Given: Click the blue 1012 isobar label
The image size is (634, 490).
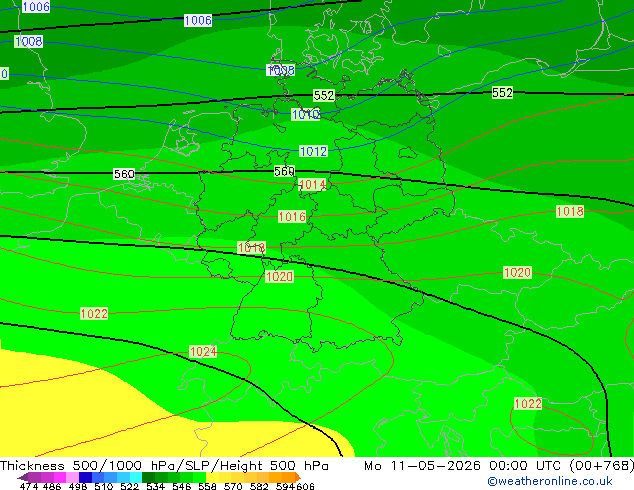Looking at the screenshot, I should click(313, 151).
